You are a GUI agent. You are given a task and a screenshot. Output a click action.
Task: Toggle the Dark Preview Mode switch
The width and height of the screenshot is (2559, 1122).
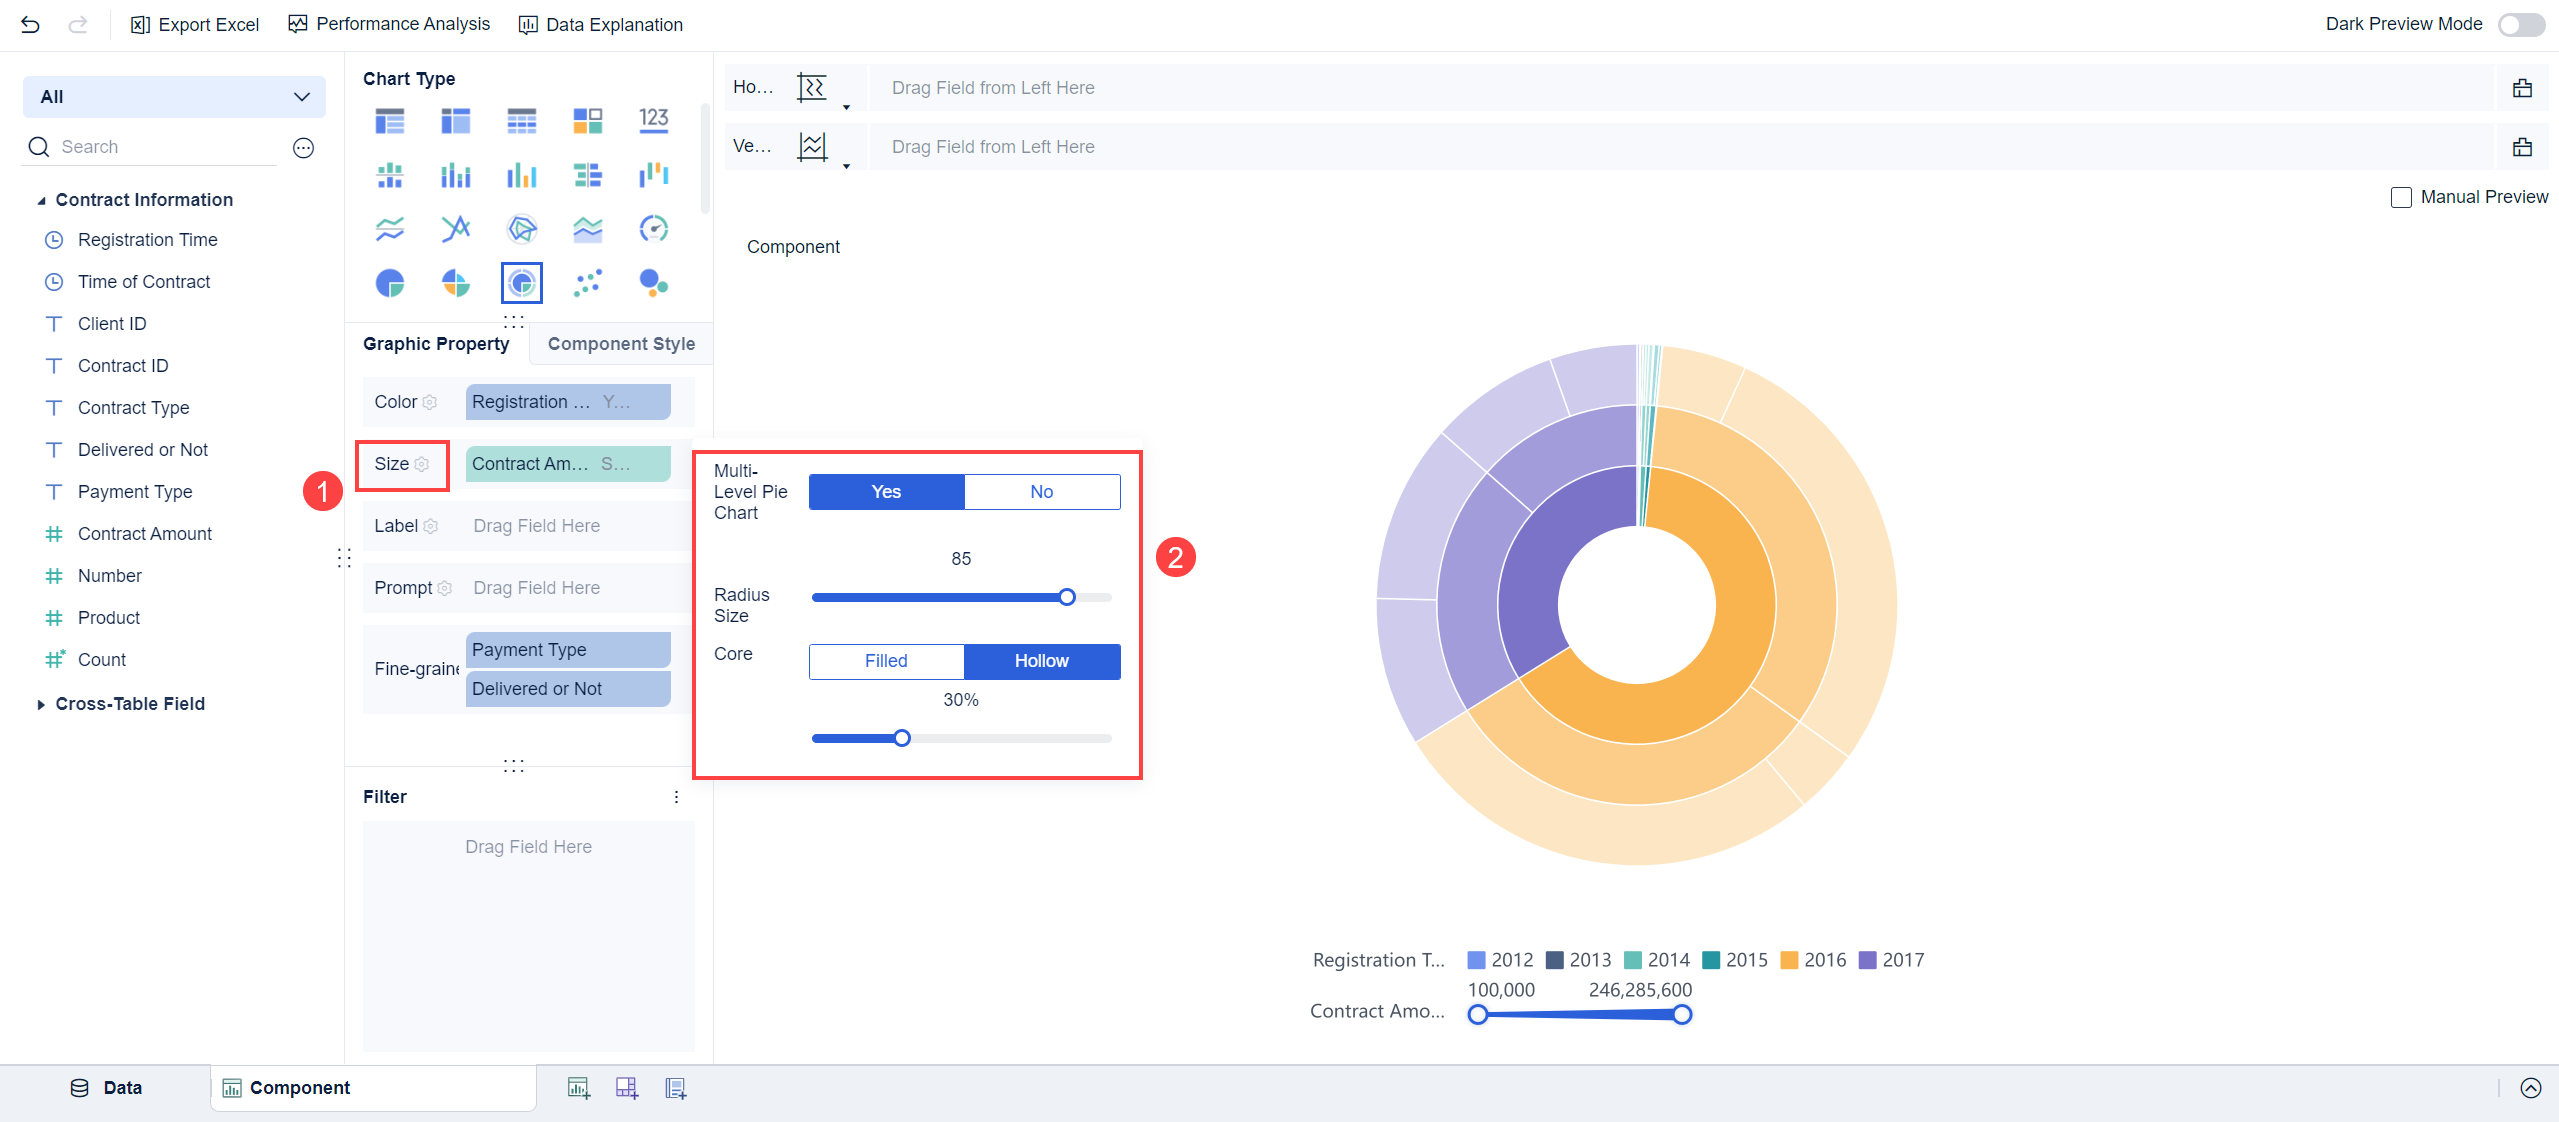pos(2520,25)
